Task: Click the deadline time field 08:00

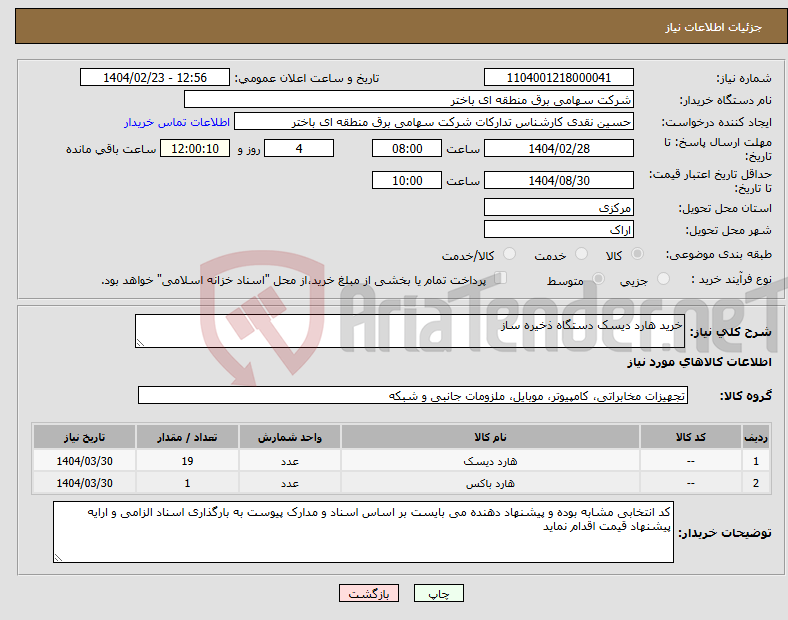Action: [407, 148]
